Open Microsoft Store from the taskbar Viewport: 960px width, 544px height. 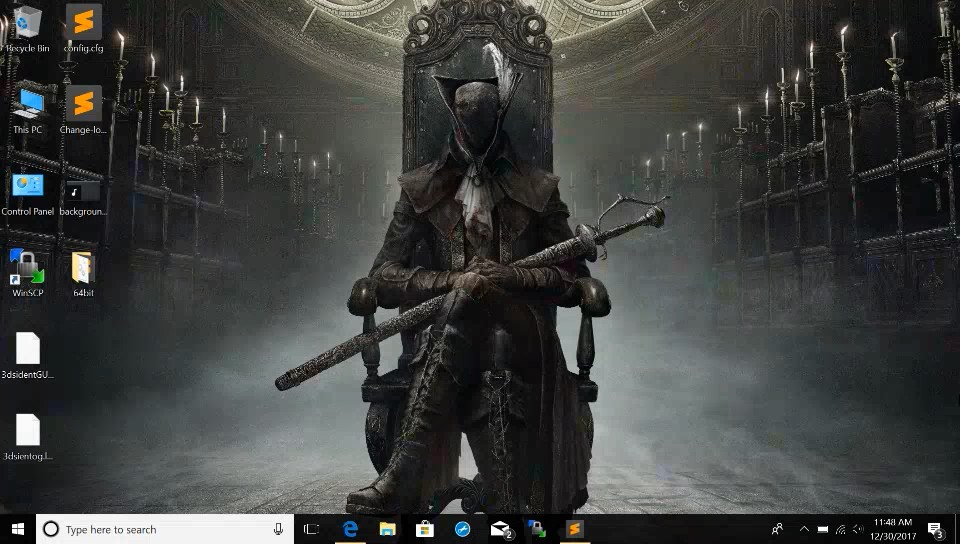pyautogui.click(x=424, y=529)
